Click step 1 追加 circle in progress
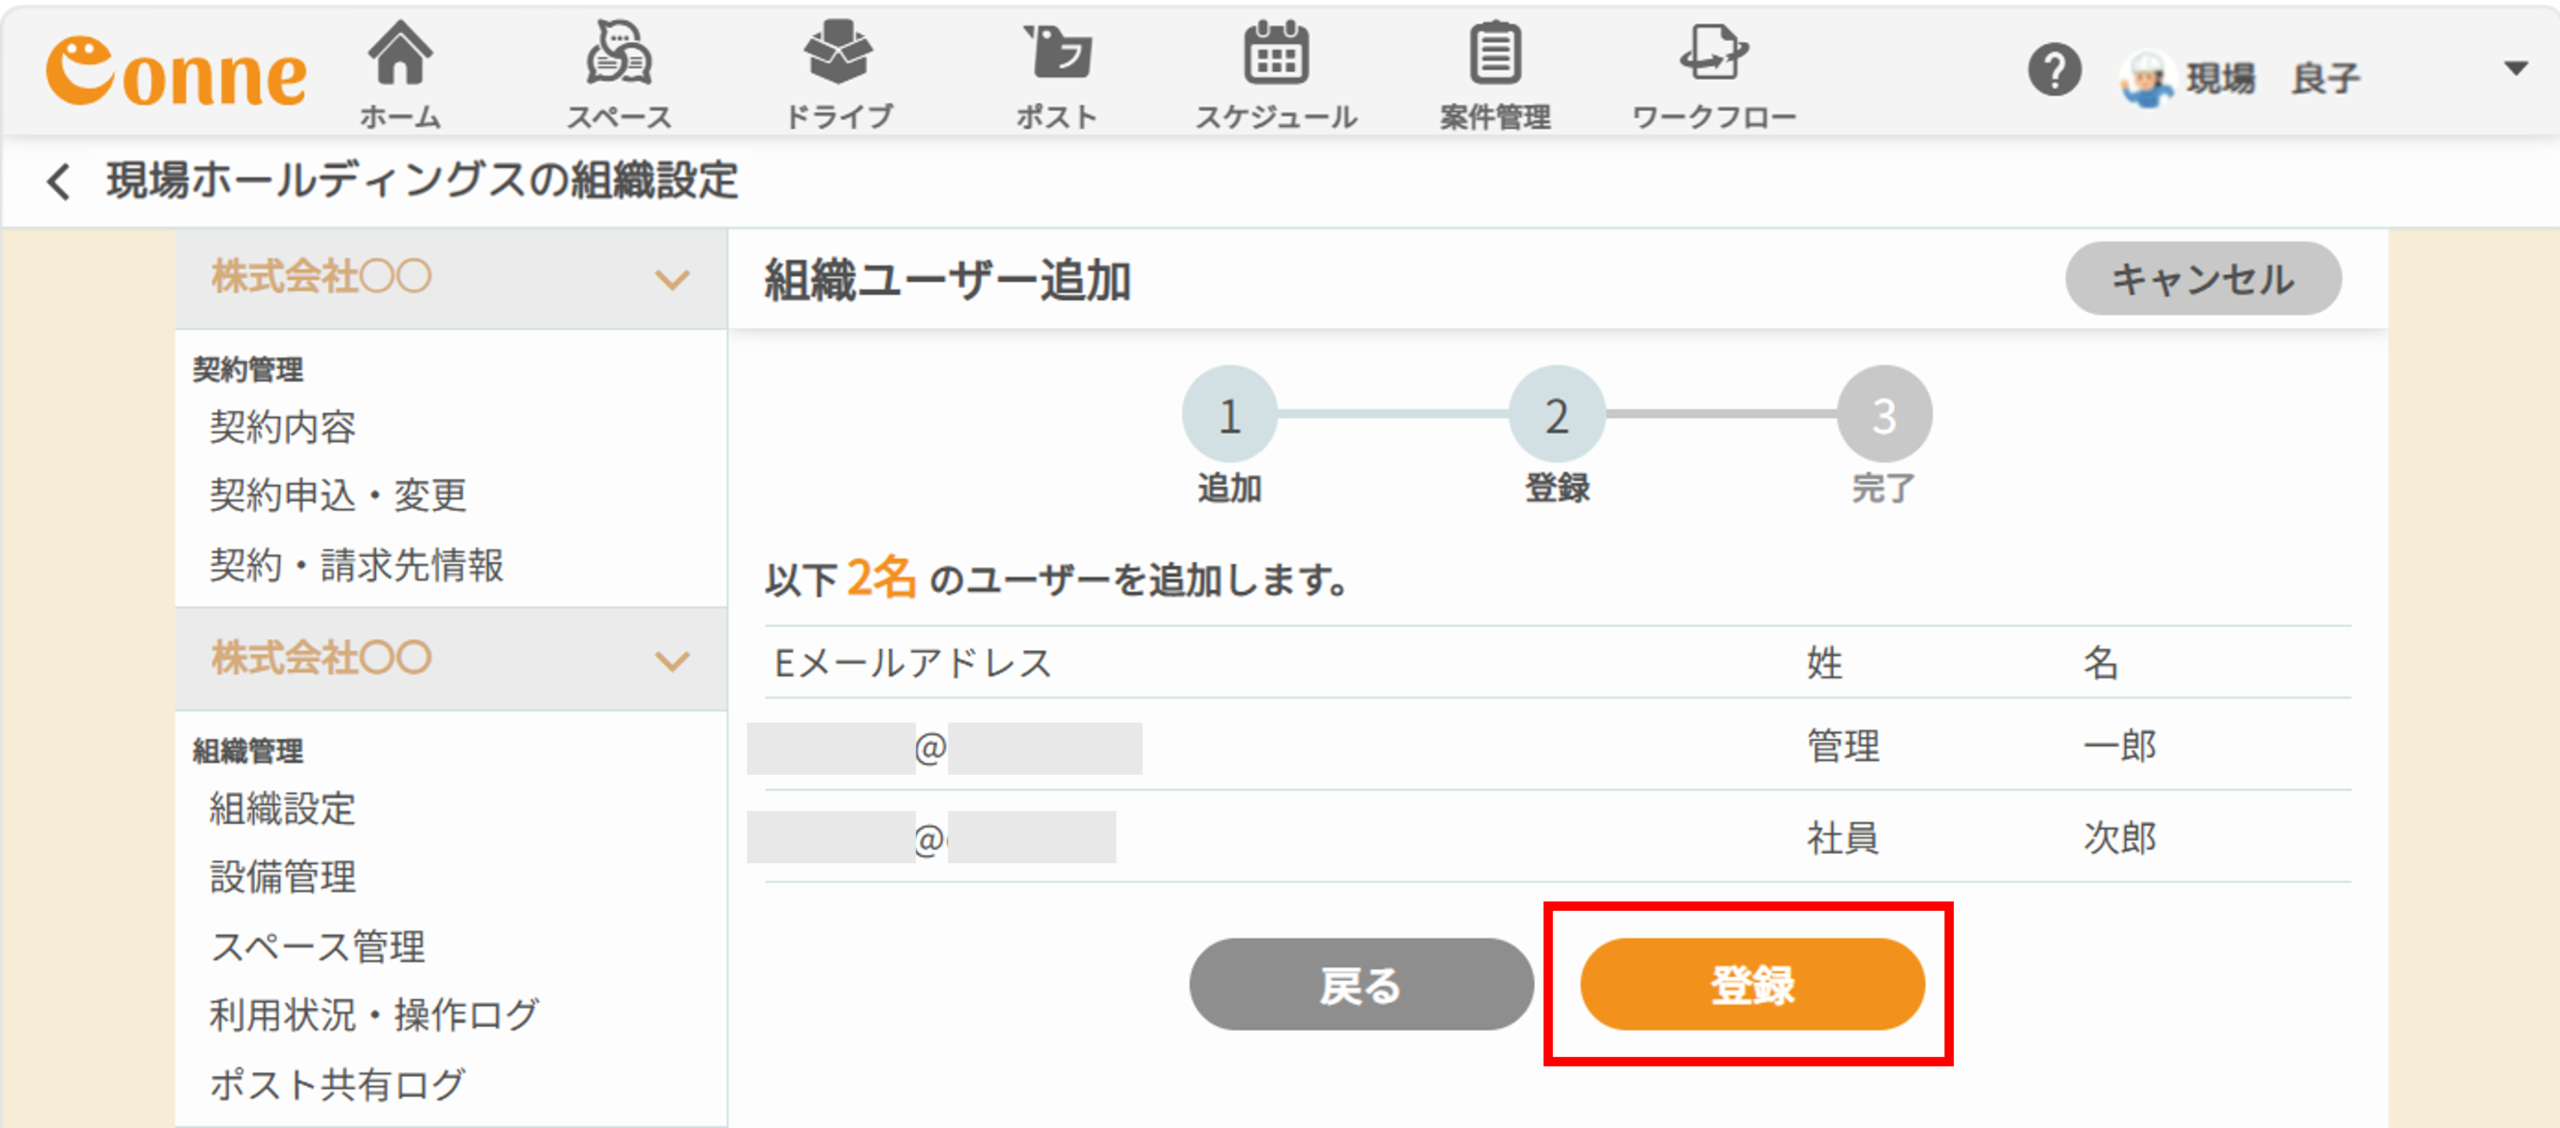The height and width of the screenshot is (1128, 2560). [x=1230, y=414]
